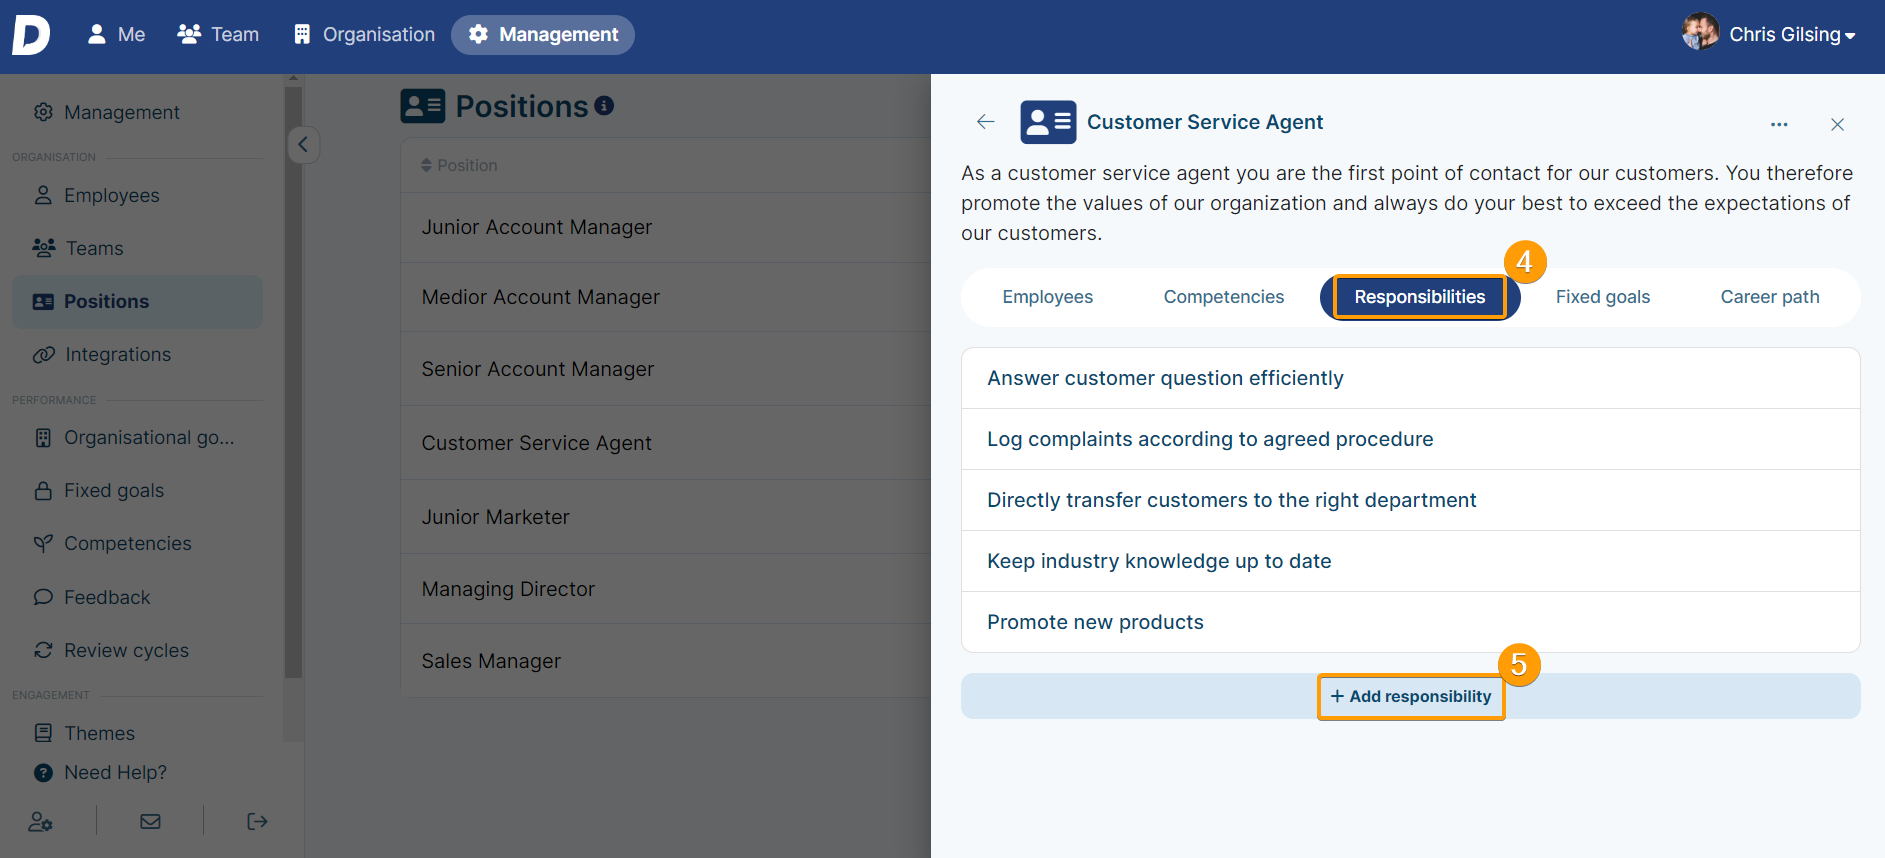
Task: Open Themes in sidebar
Action: [137, 734]
